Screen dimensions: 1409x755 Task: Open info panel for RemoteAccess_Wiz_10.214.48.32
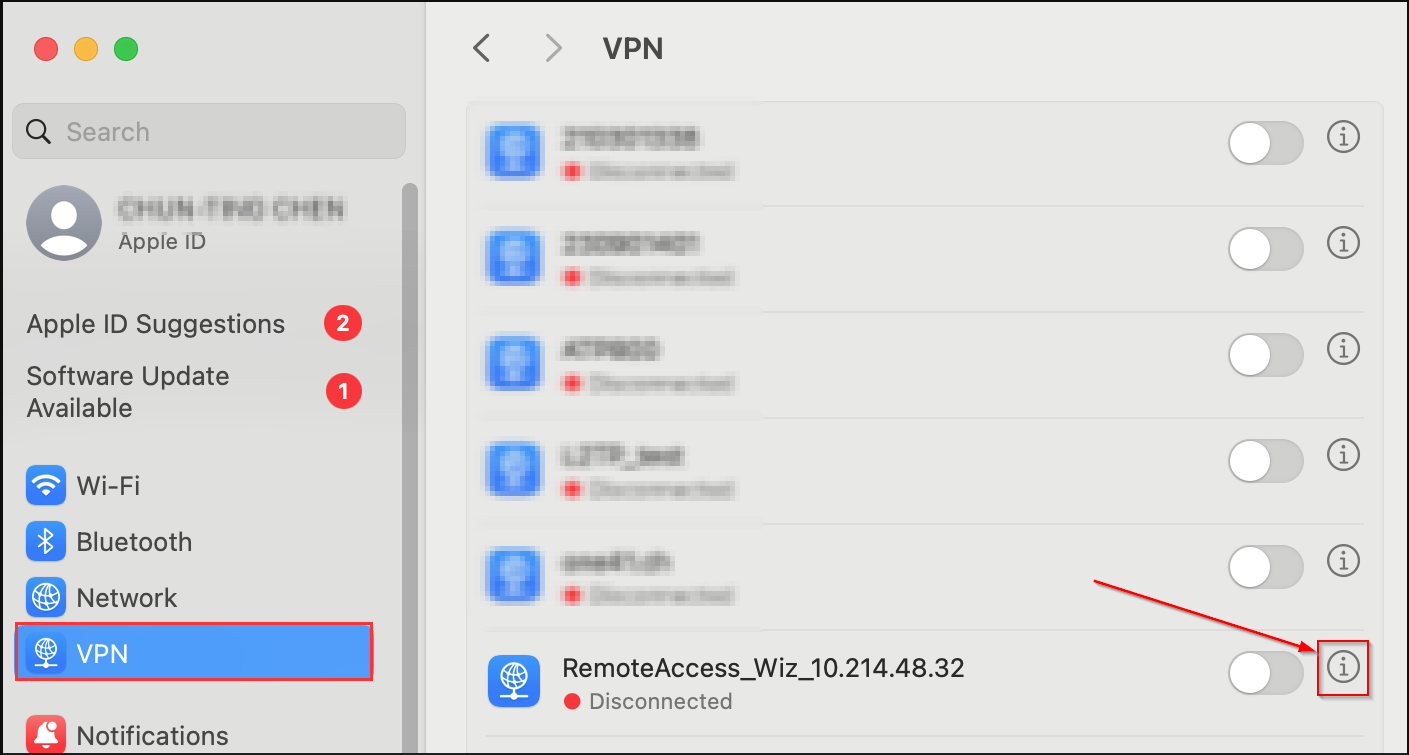[x=1343, y=667]
